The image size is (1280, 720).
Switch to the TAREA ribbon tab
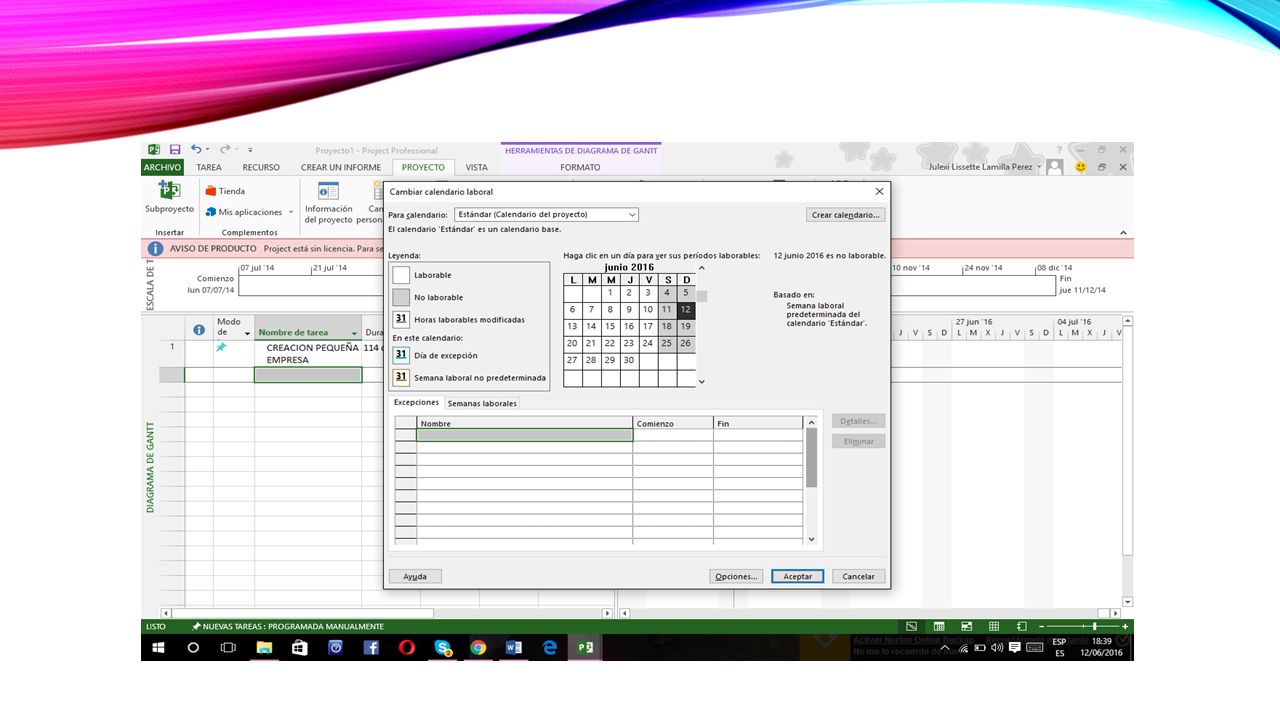click(209, 167)
